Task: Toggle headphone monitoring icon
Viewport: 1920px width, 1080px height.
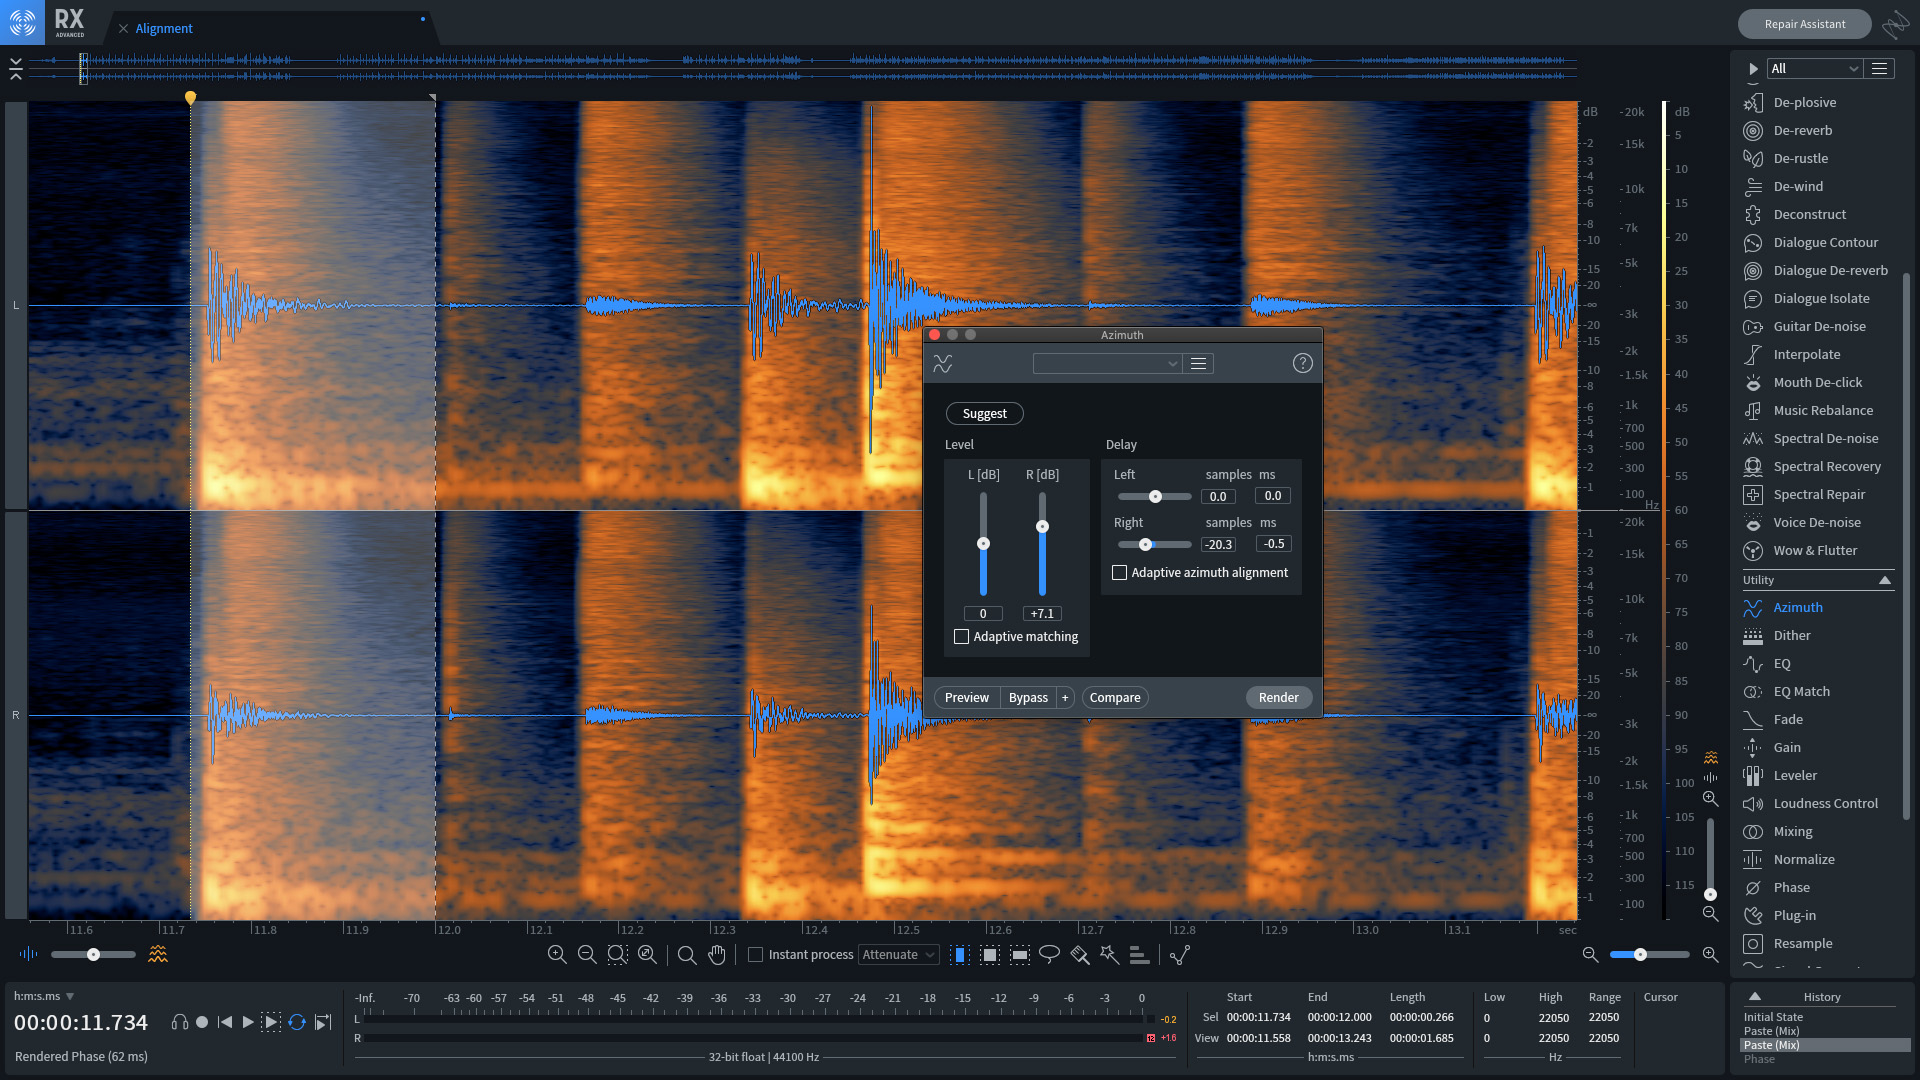Action: pos(180,1022)
